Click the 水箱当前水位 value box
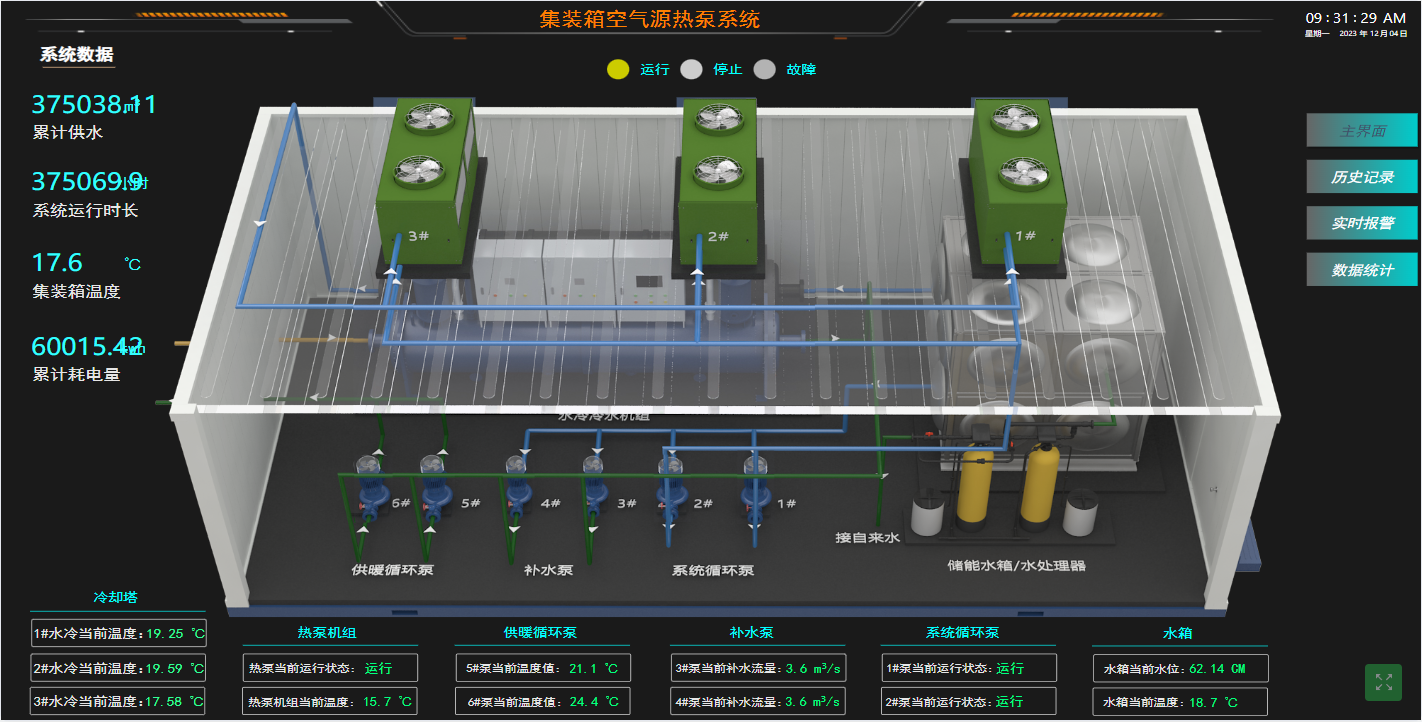Image resolution: width=1422 pixels, height=722 pixels. 1179,668
